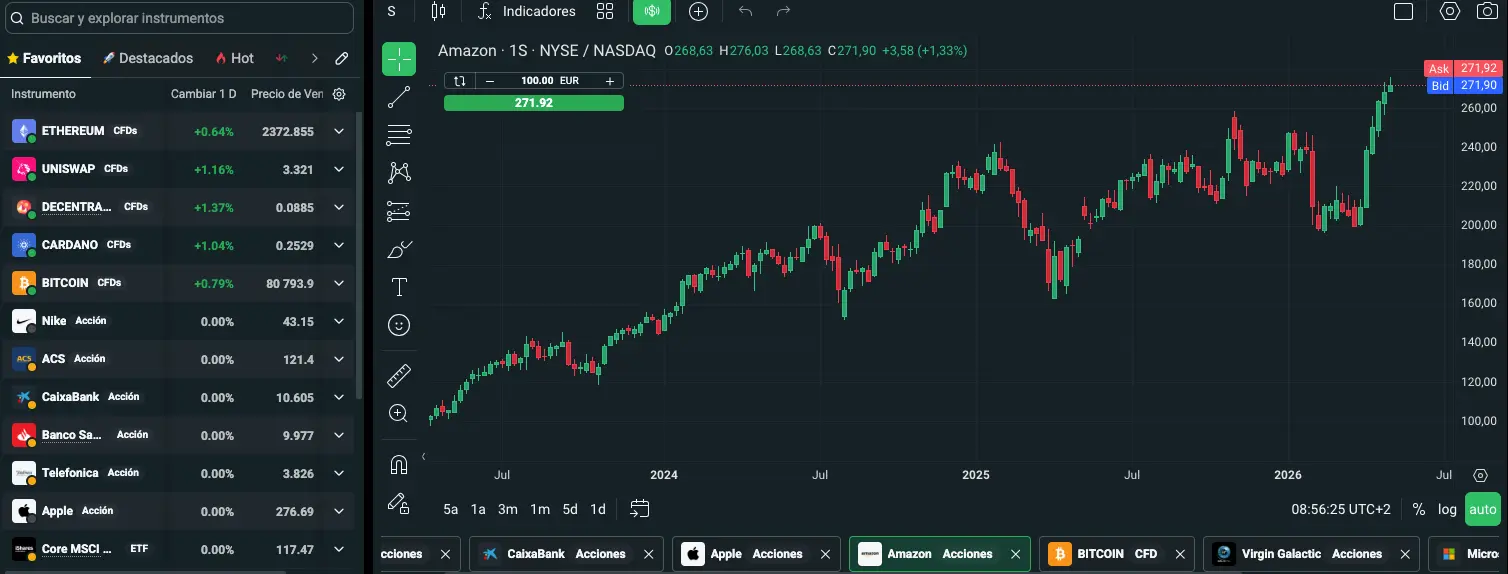Viewport: 1508px width, 574px height.
Task: Flip the order direction arrows
Action: pyautogui.click(x=459, y=80)
